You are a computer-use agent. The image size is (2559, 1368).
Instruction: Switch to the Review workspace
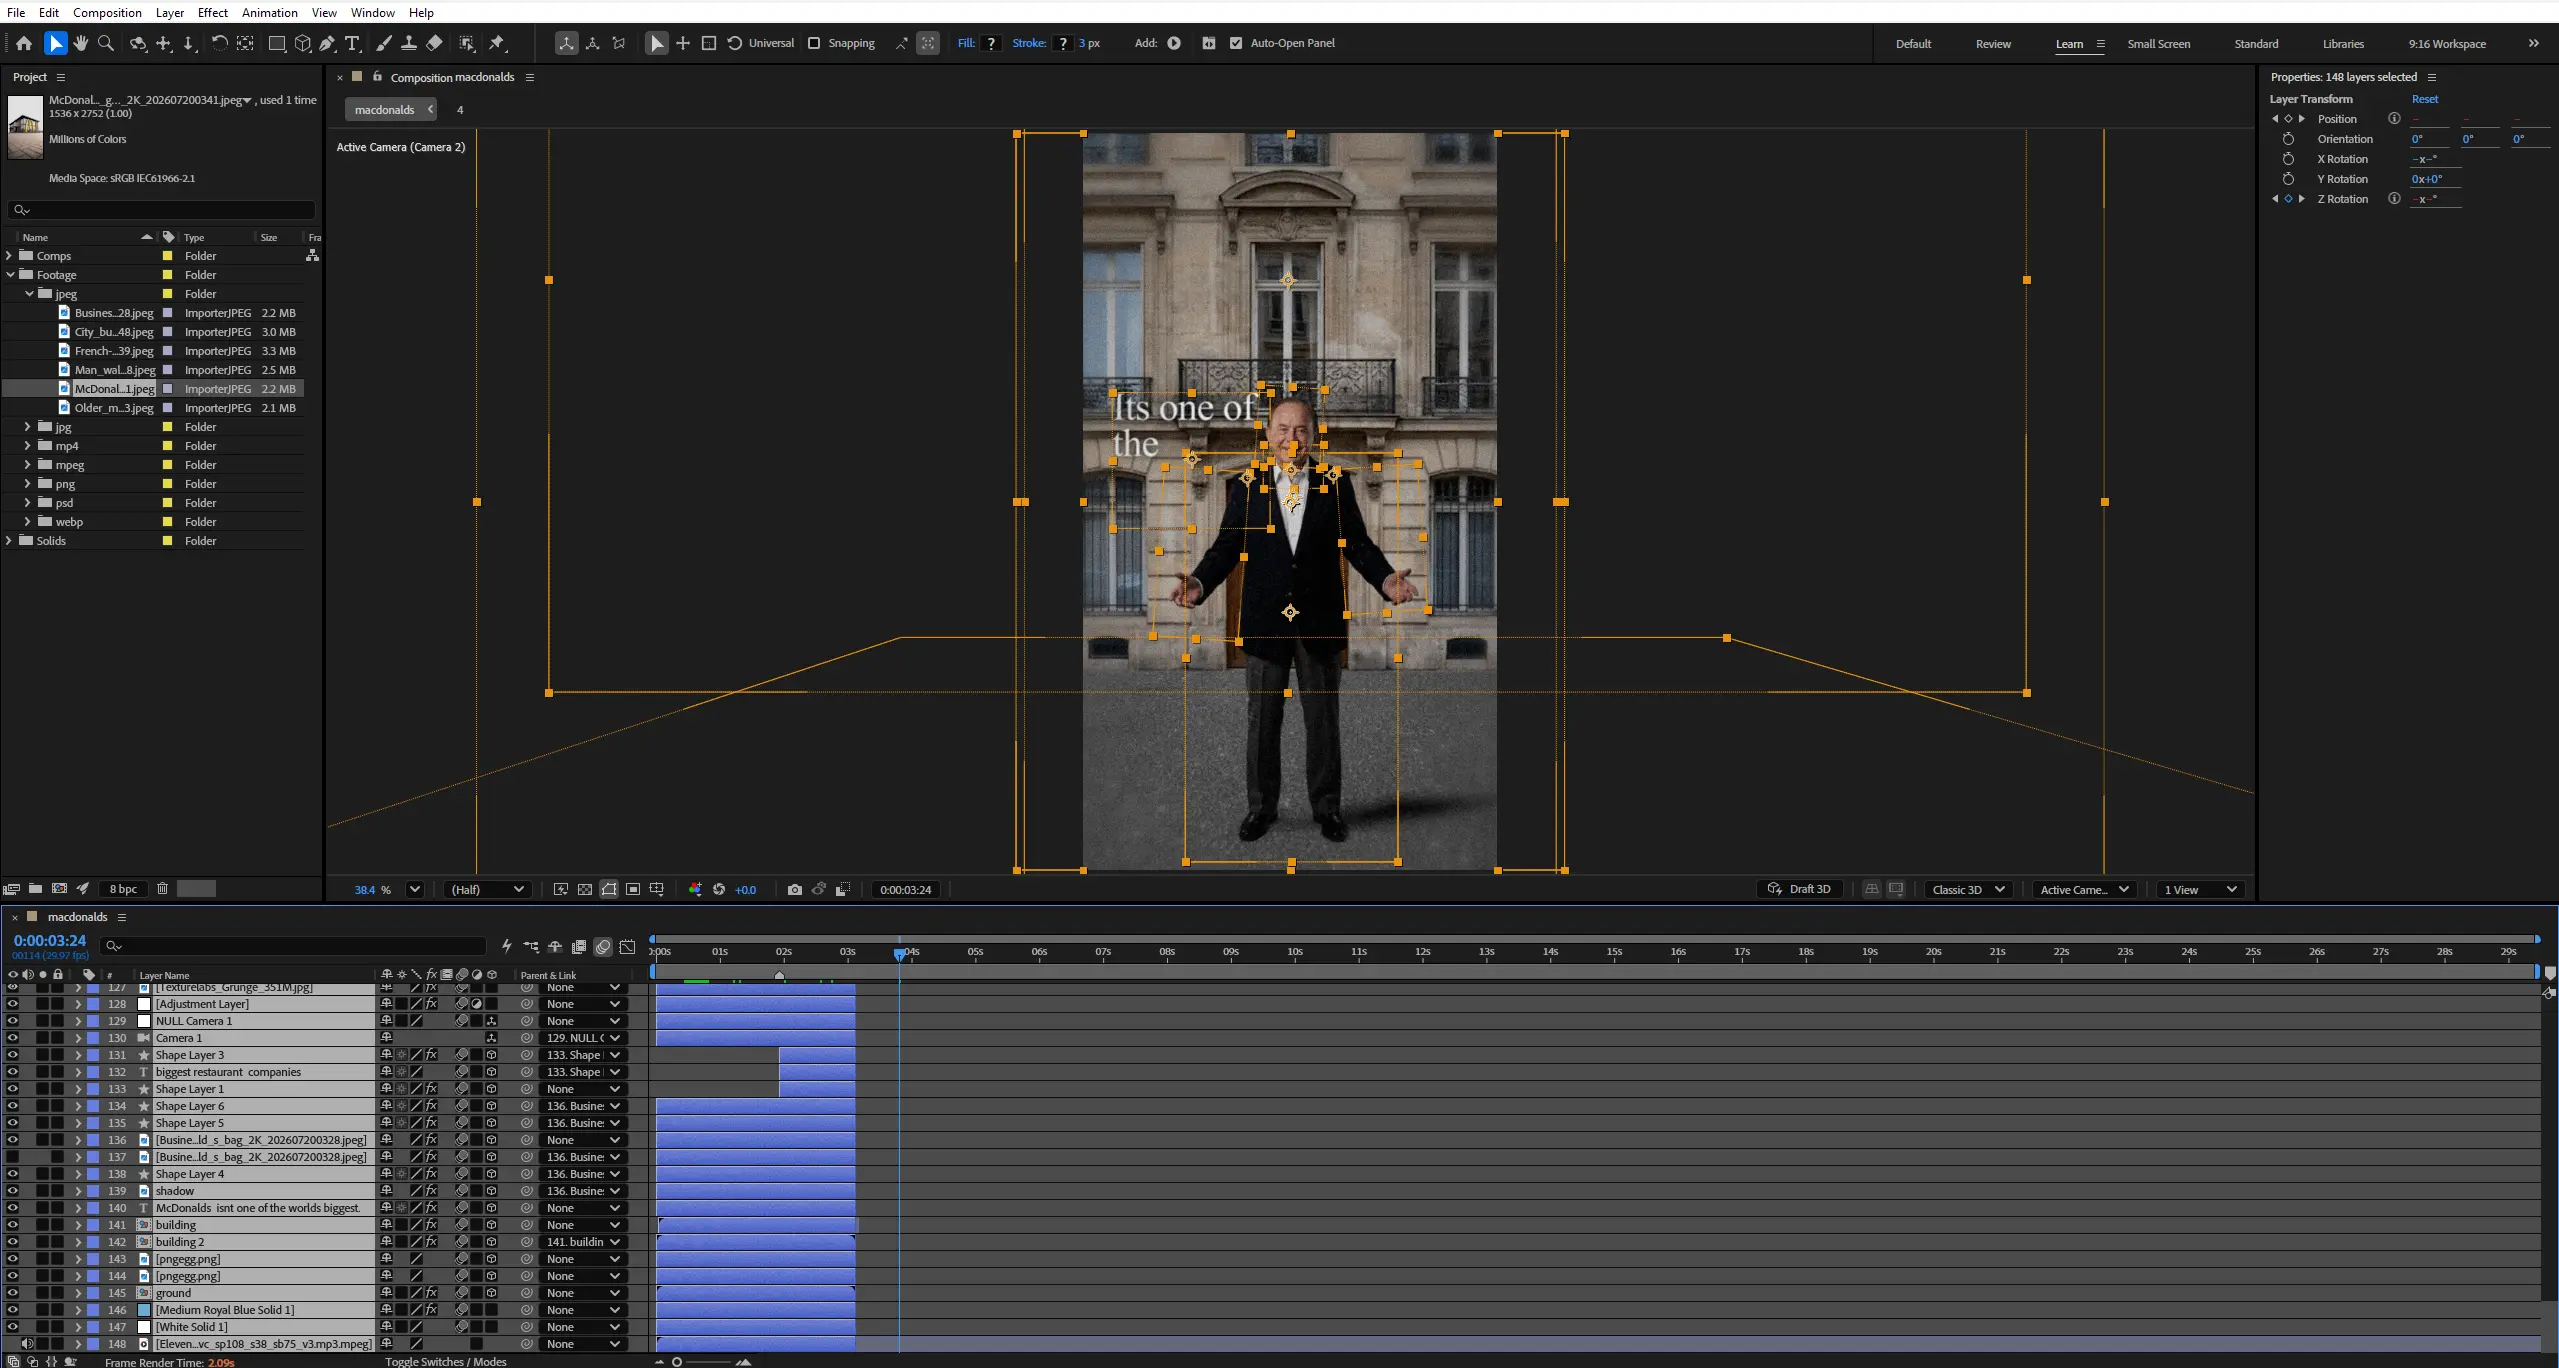coord(1993,44)
